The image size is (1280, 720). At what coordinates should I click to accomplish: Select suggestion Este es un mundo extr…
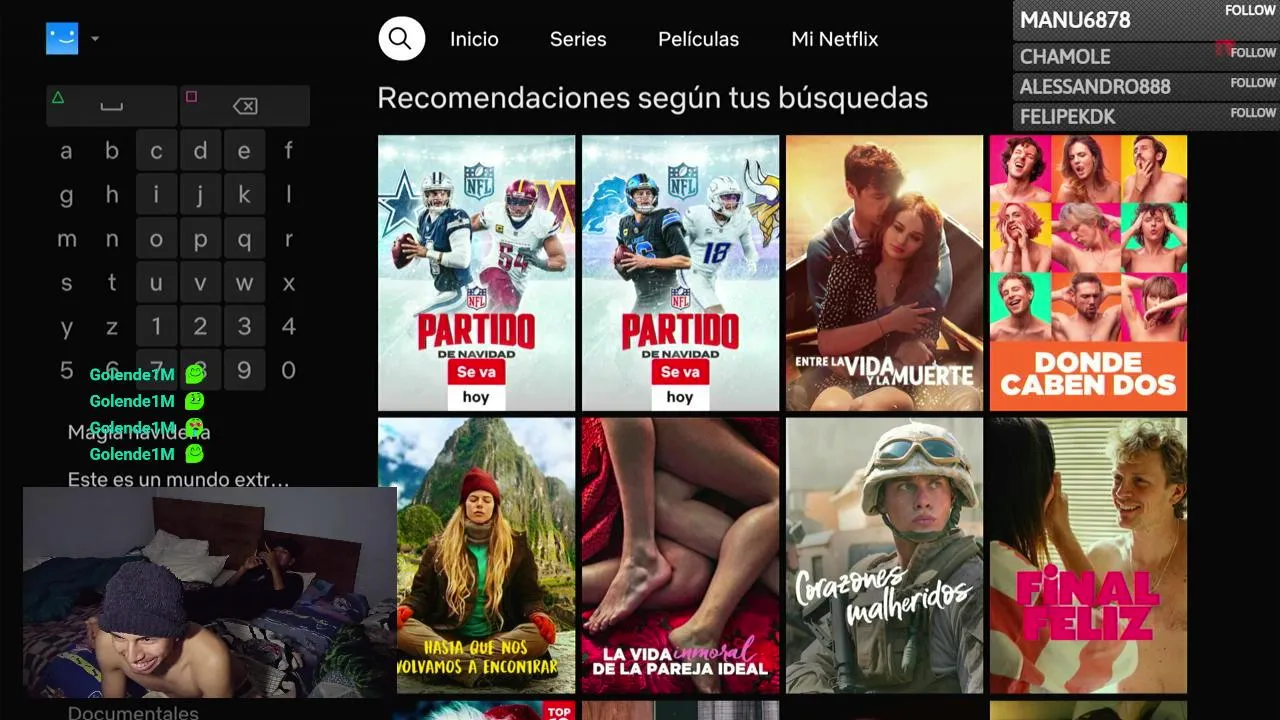(178, 479)
